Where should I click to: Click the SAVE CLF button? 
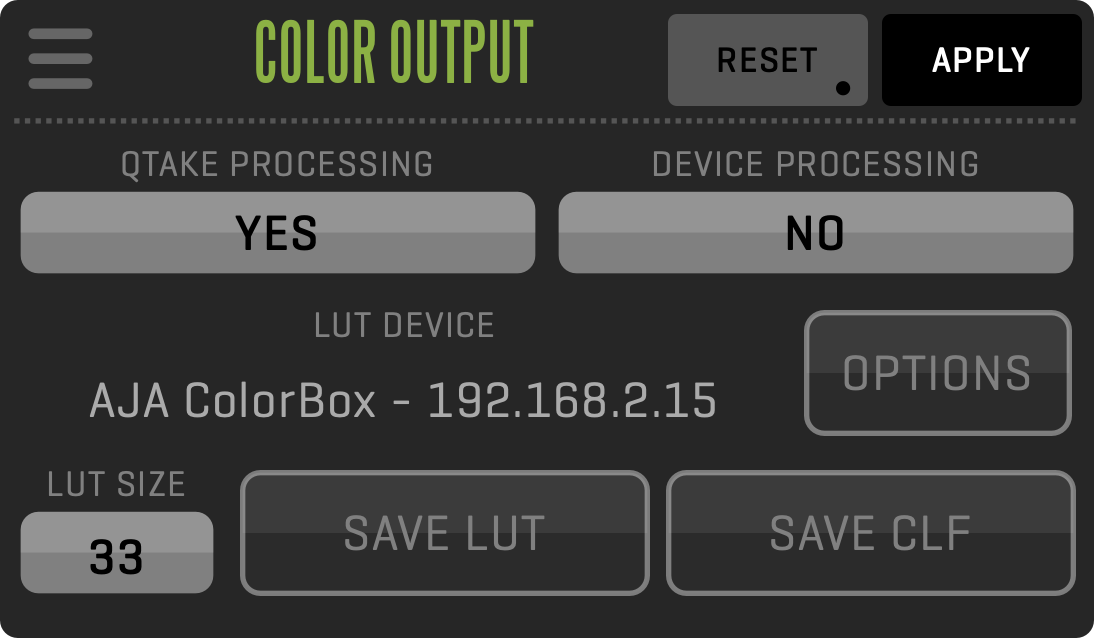point(870,533)
